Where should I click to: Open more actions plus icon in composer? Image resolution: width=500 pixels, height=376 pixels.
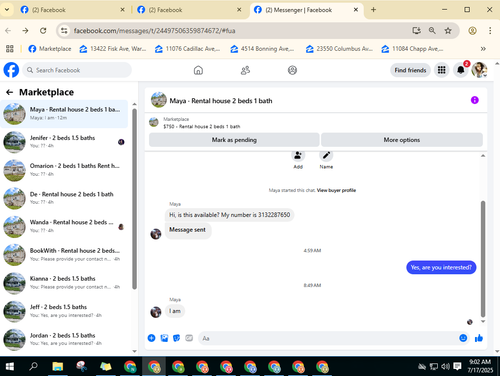tap(151, 338)
